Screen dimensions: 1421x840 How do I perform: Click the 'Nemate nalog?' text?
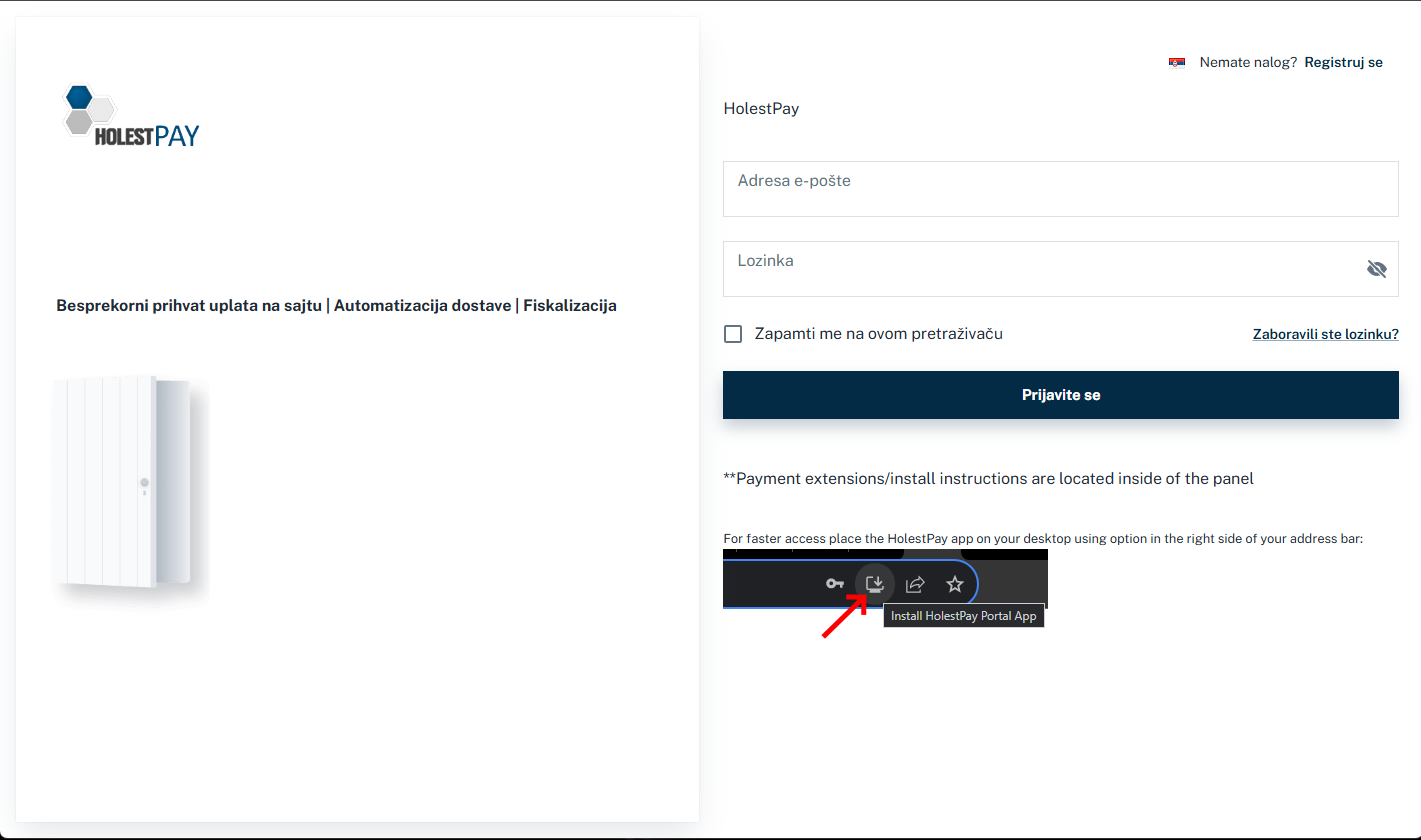point(1248,62)
